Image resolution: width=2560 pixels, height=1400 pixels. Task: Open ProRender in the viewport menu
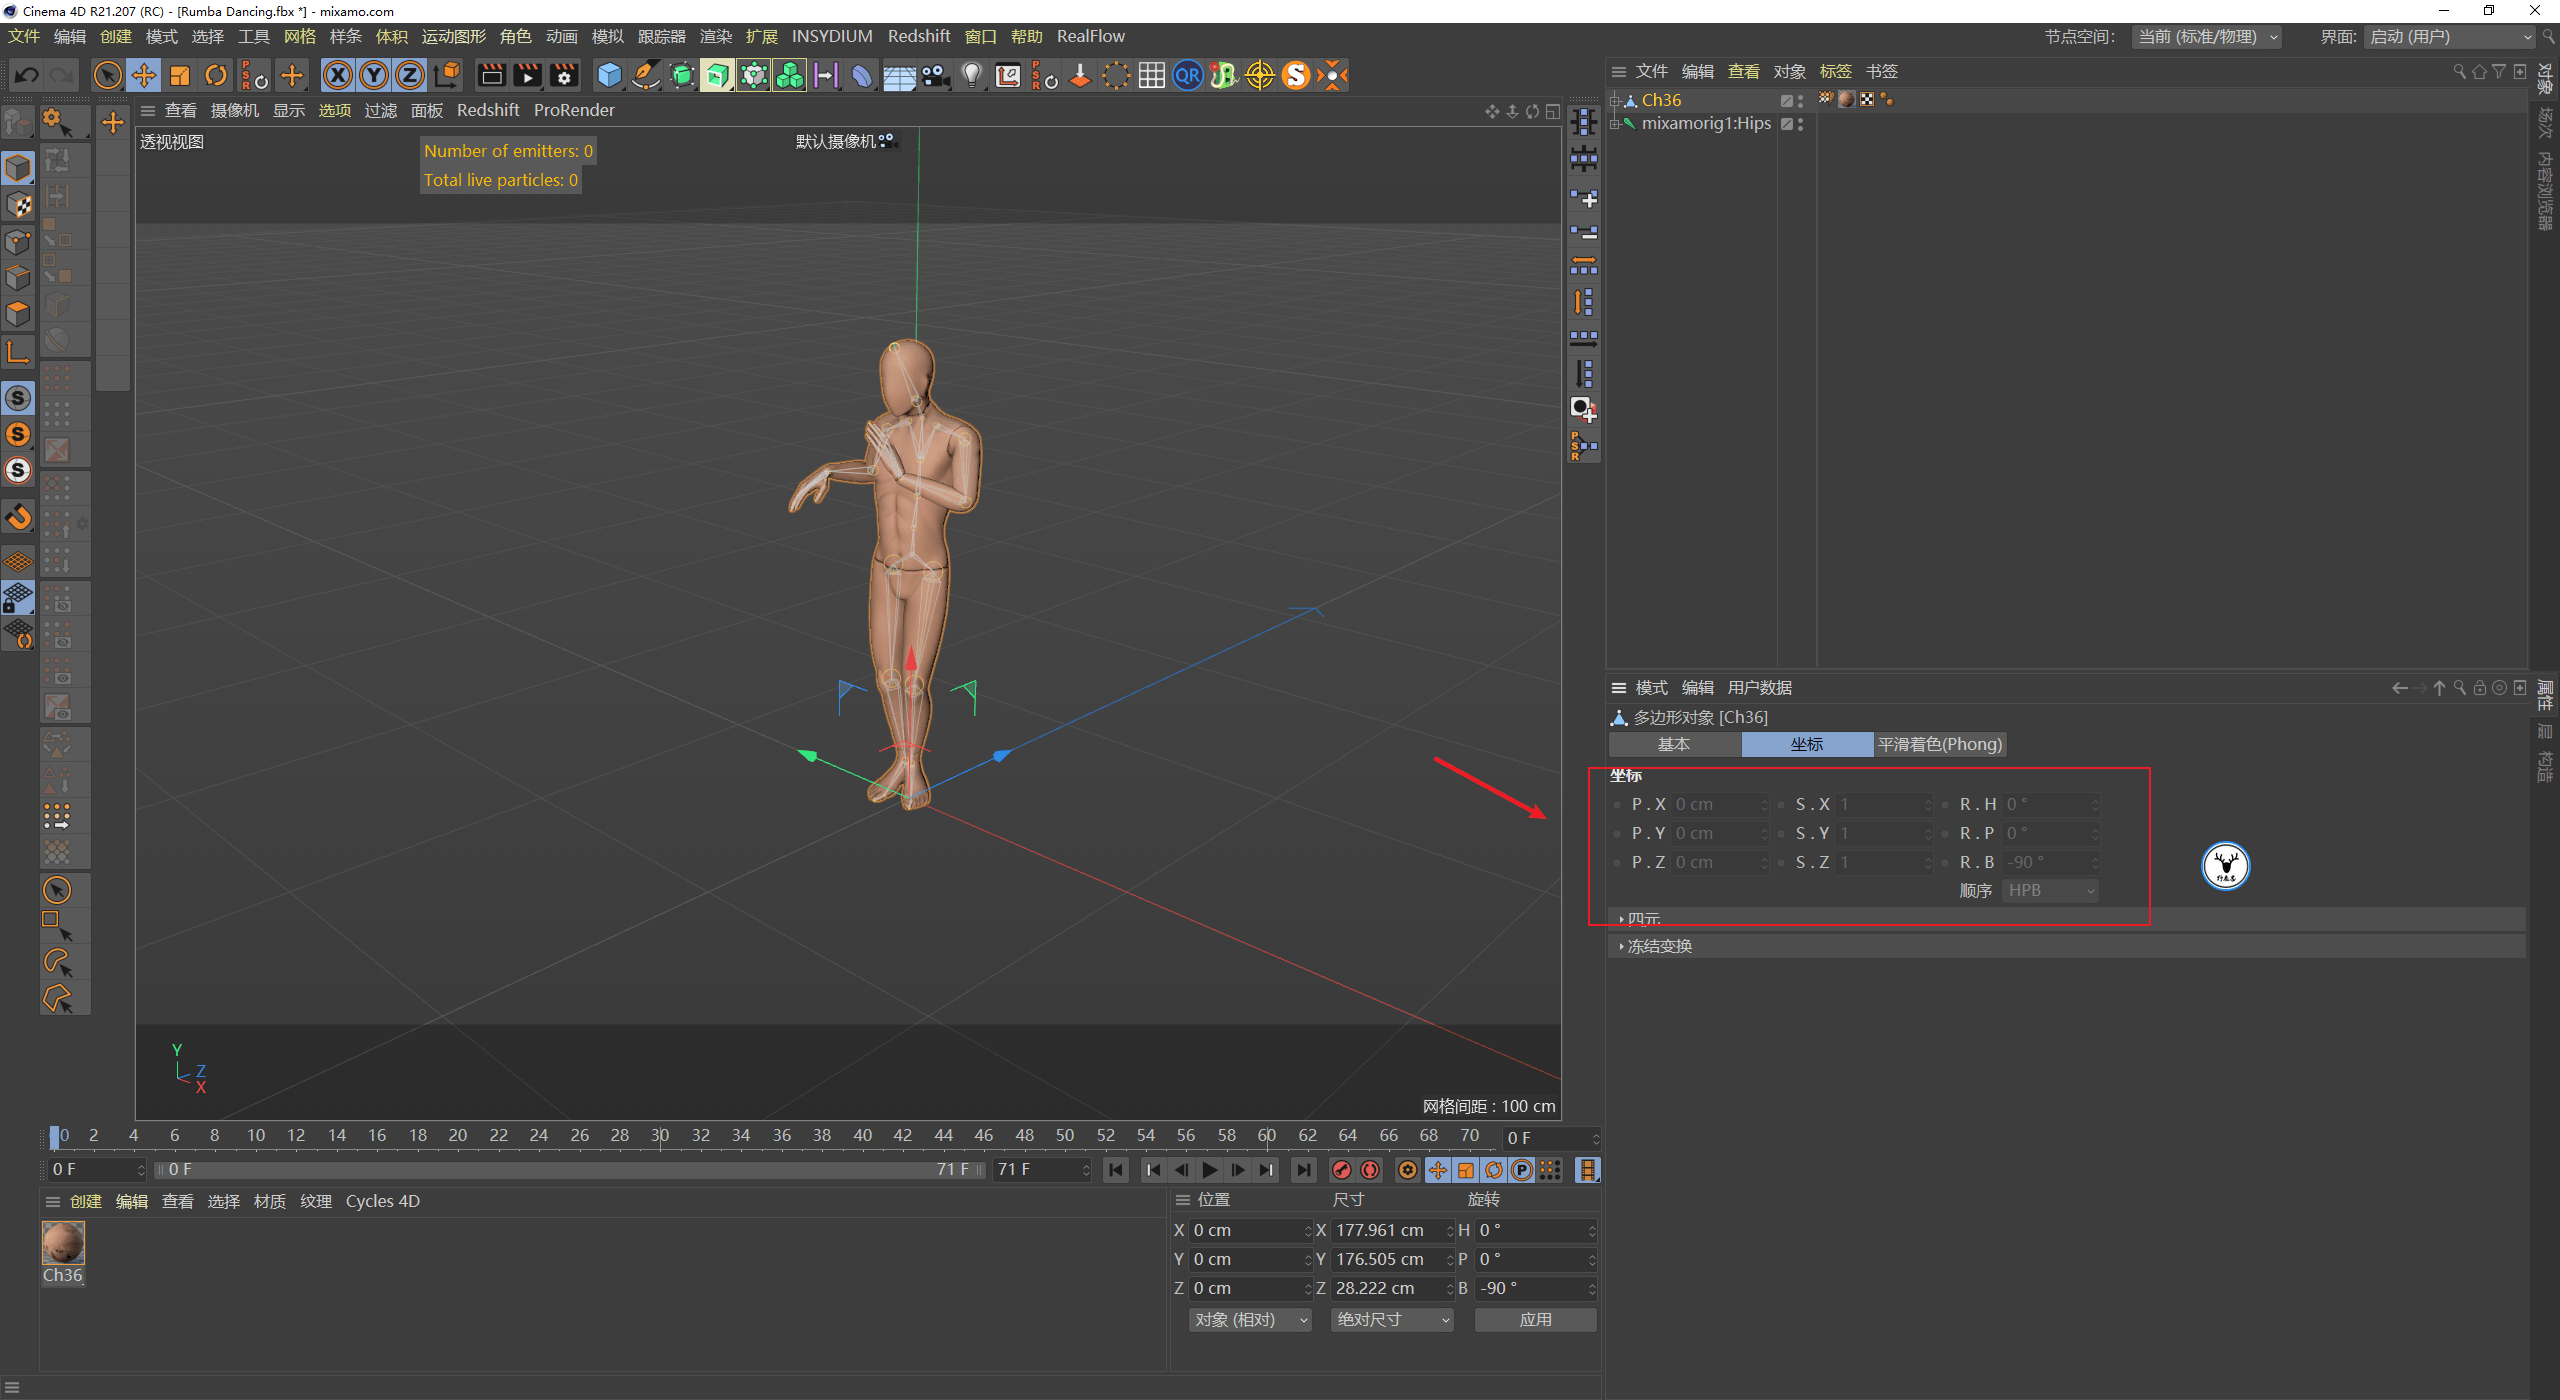click(x=574, y=110)
